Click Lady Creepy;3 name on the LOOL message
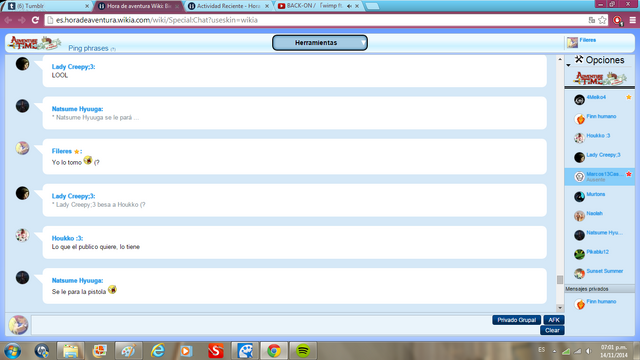Screen dimensions: 640x360 click(x=73, y=67)
